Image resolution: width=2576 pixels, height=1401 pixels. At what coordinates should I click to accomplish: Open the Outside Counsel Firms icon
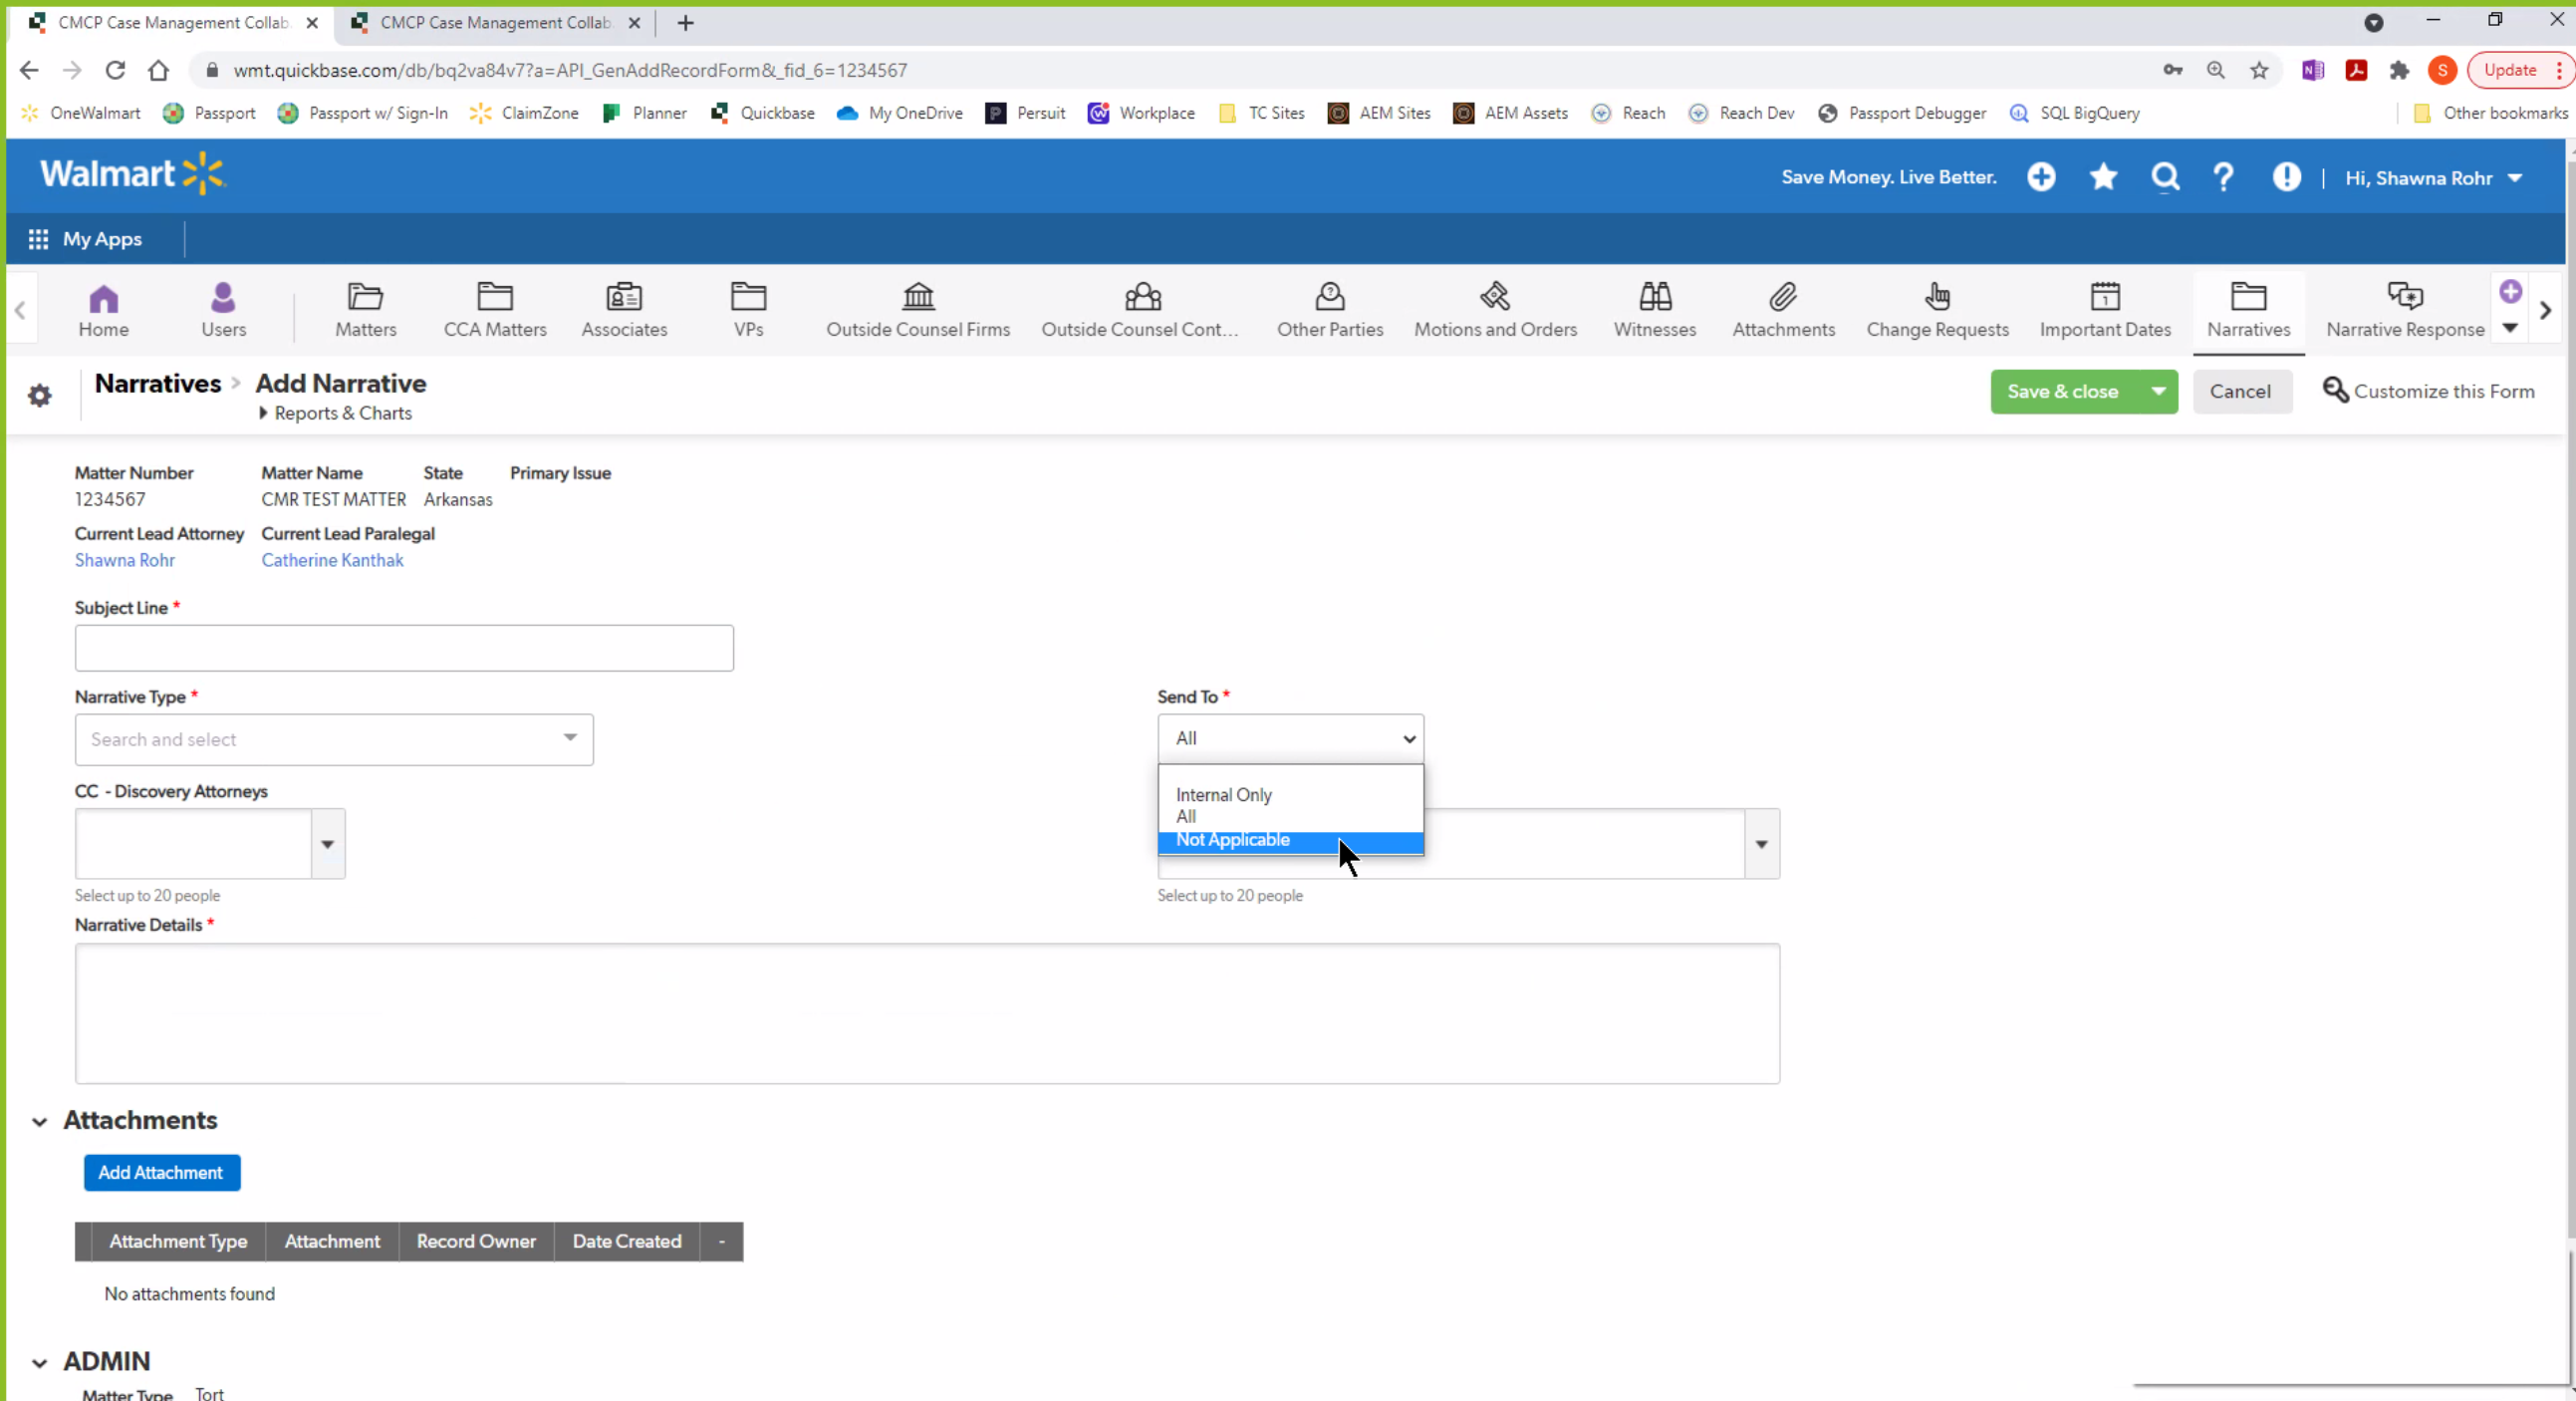[x=917, y=297]
